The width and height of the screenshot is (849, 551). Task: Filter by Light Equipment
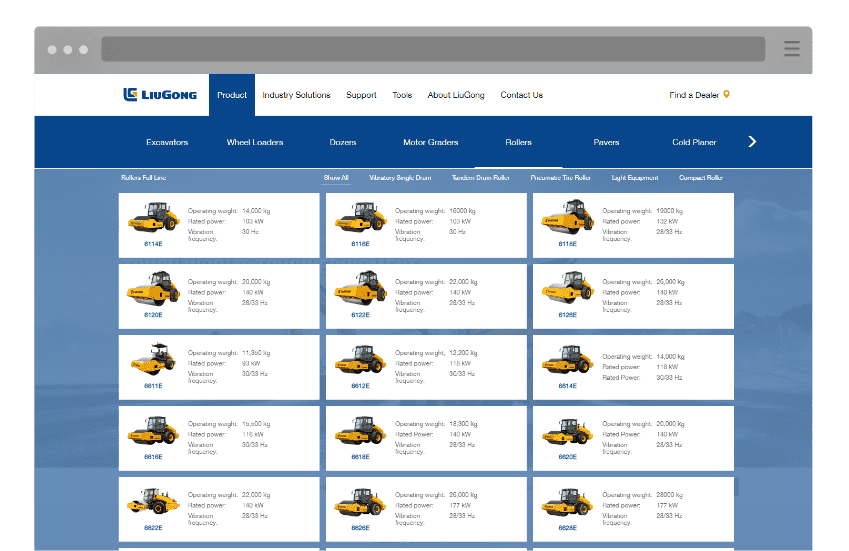coord(635,178)
